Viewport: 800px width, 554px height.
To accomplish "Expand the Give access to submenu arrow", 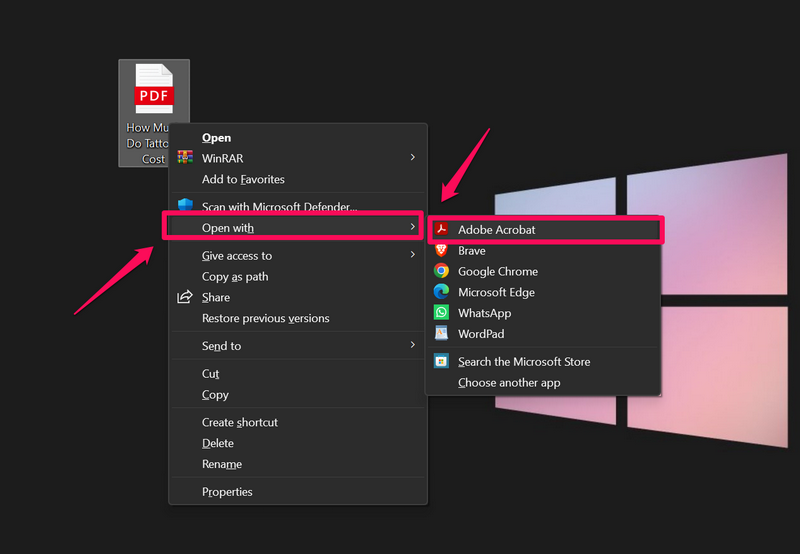I will click(413, 255).
